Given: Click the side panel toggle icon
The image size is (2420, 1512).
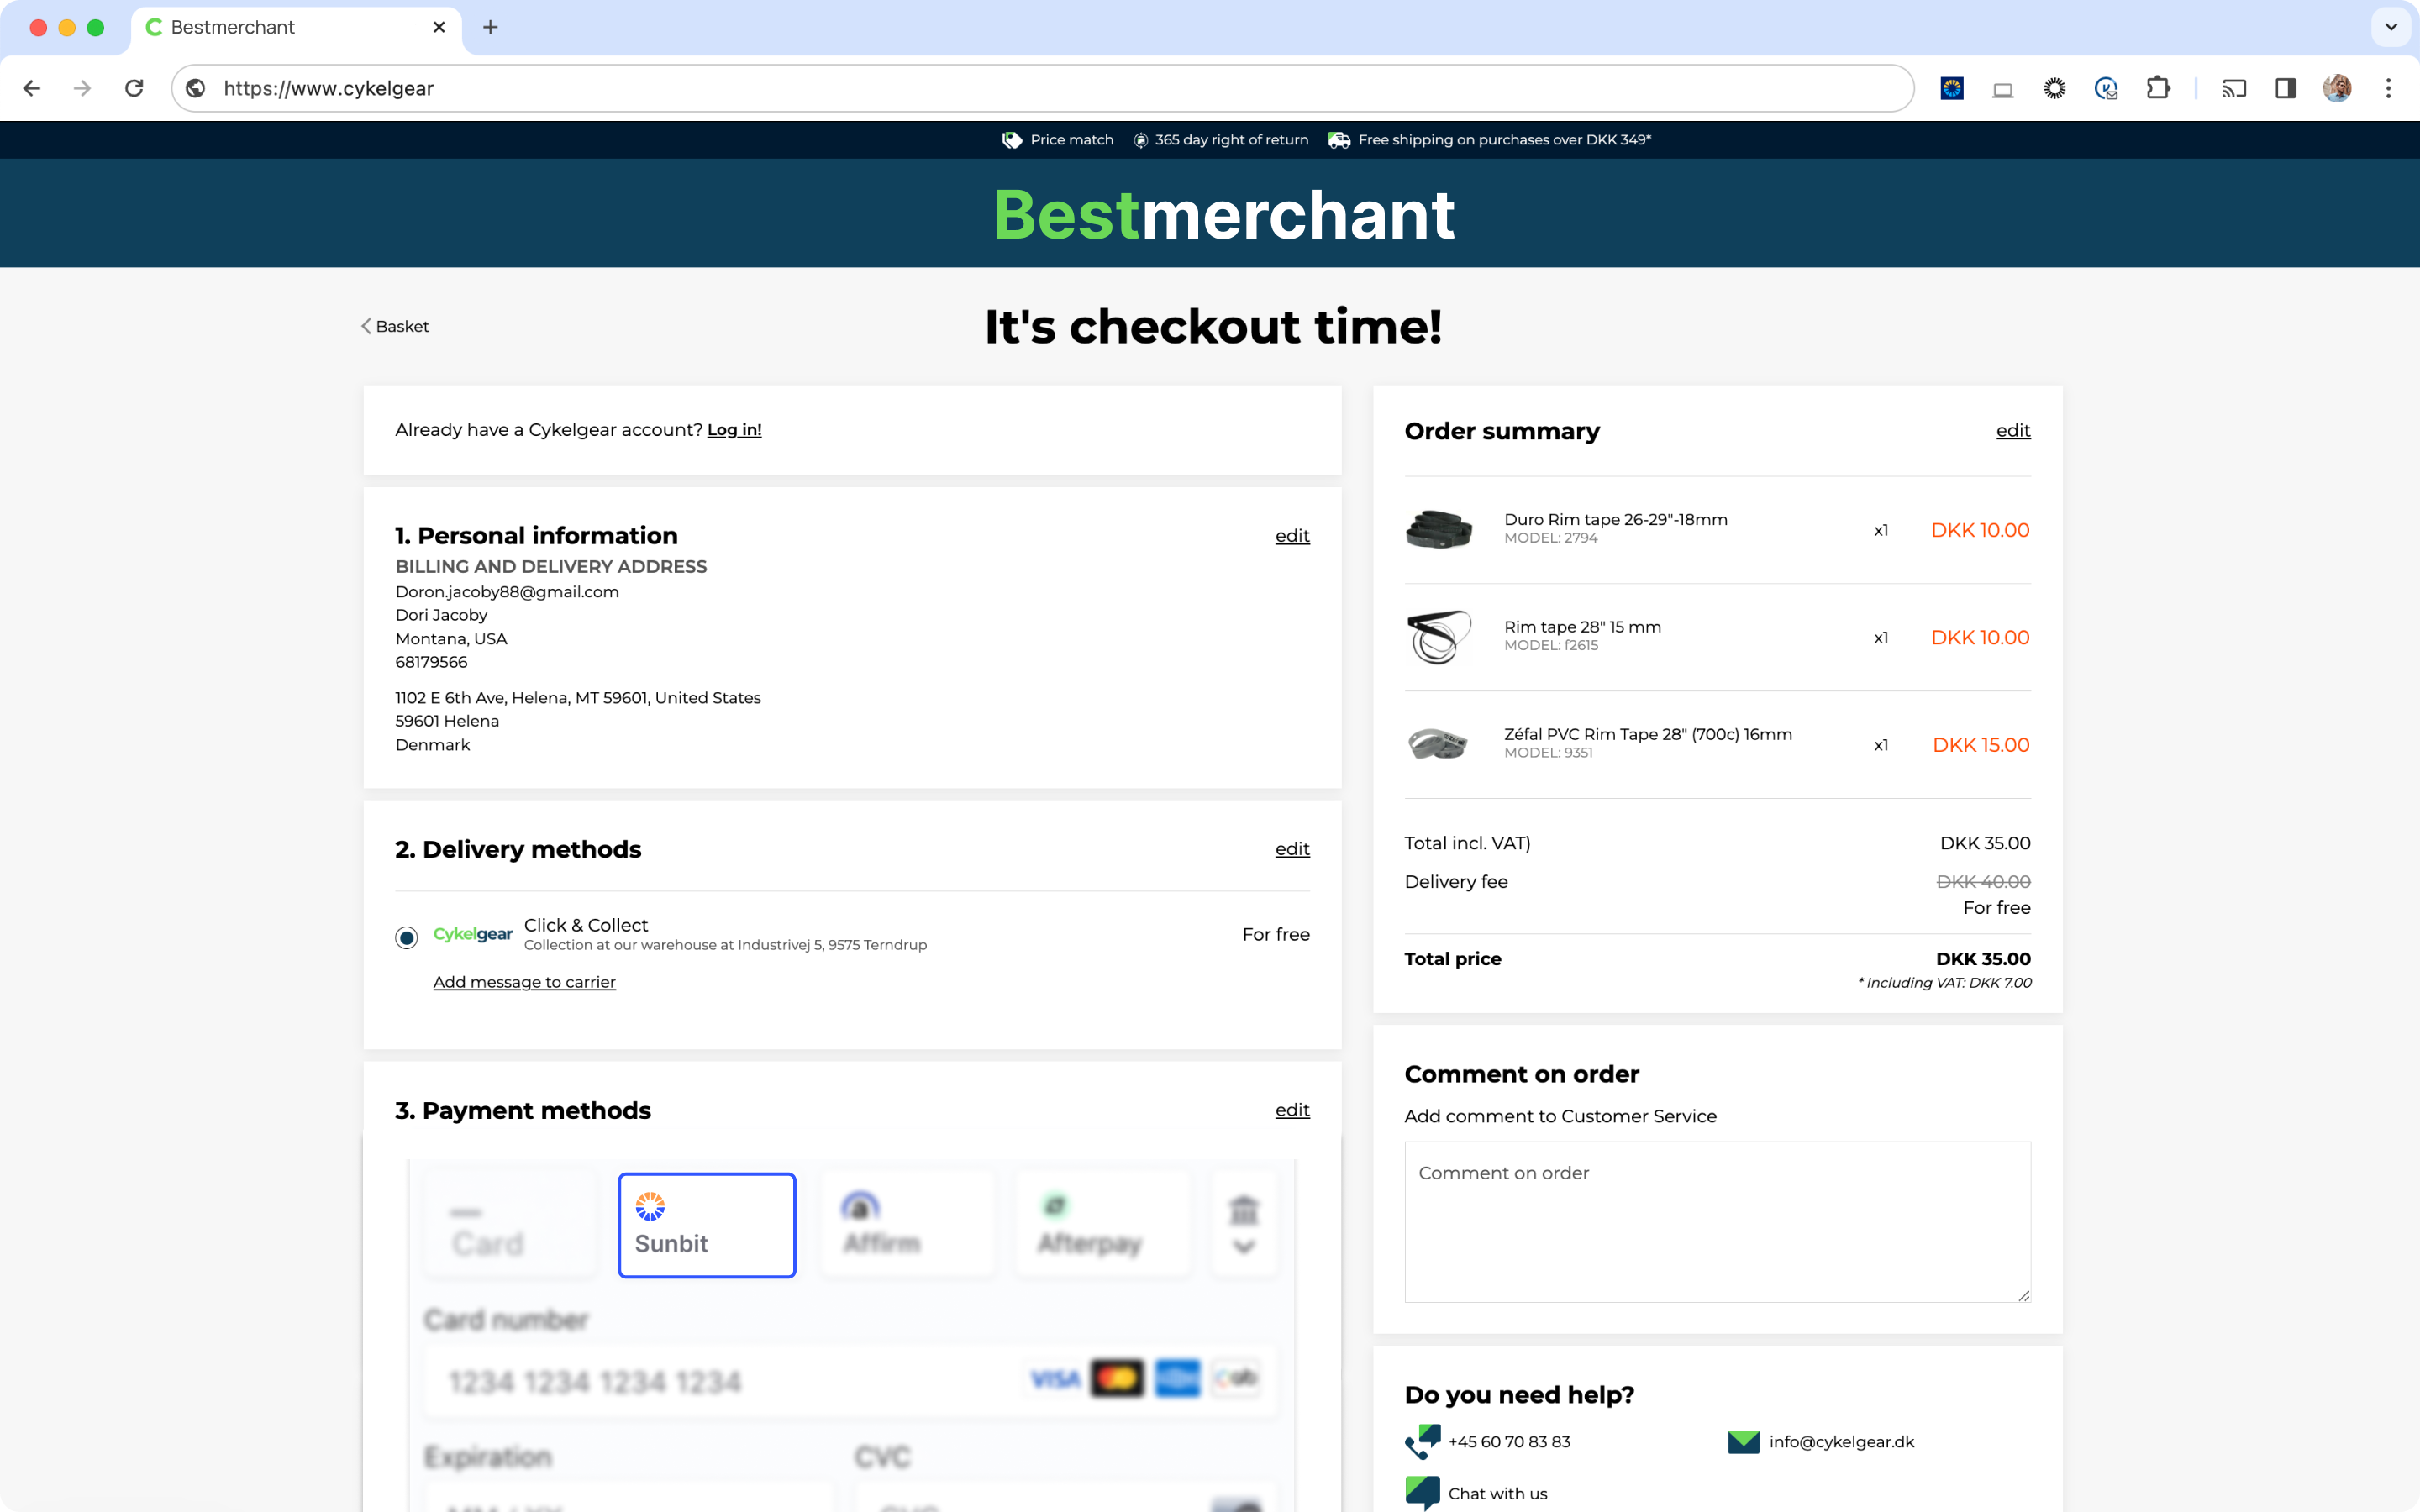Looking at the screenshot, I should [2285, 88].
